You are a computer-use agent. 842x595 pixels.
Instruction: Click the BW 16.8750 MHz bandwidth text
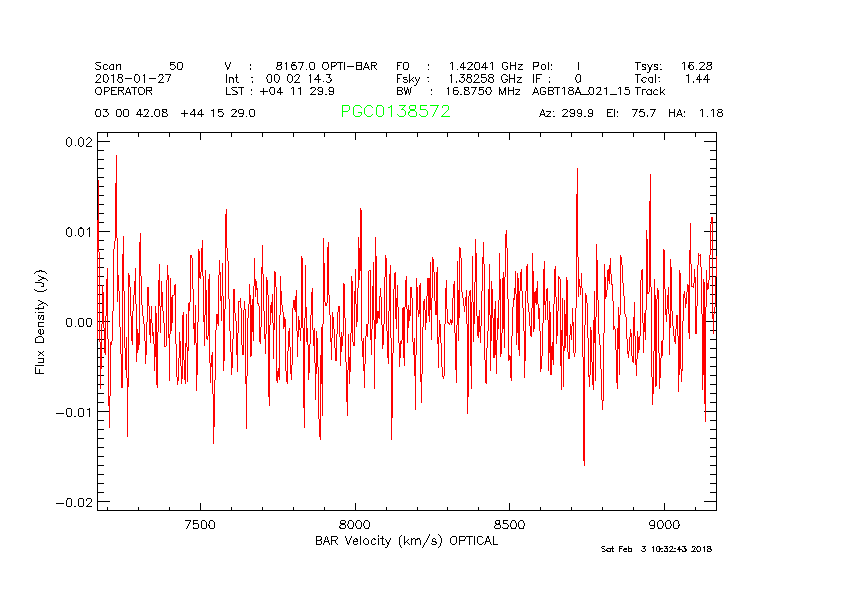[458, 91]
